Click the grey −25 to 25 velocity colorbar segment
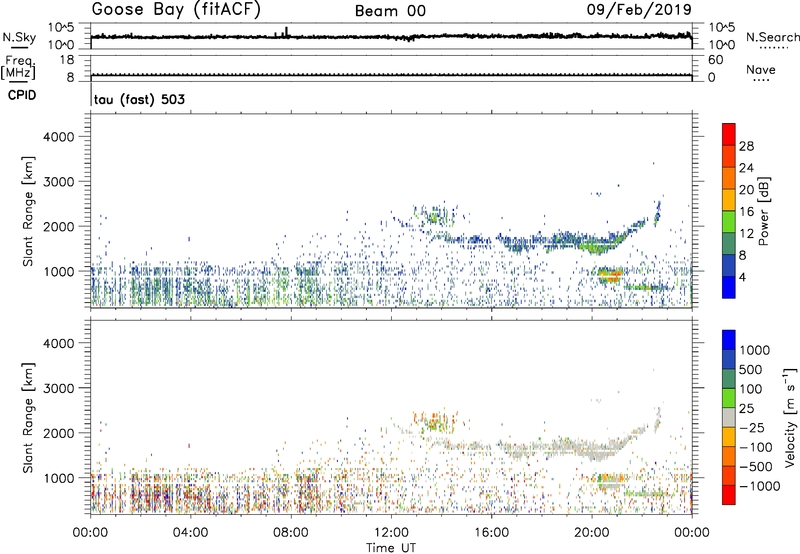 [729, 417]
